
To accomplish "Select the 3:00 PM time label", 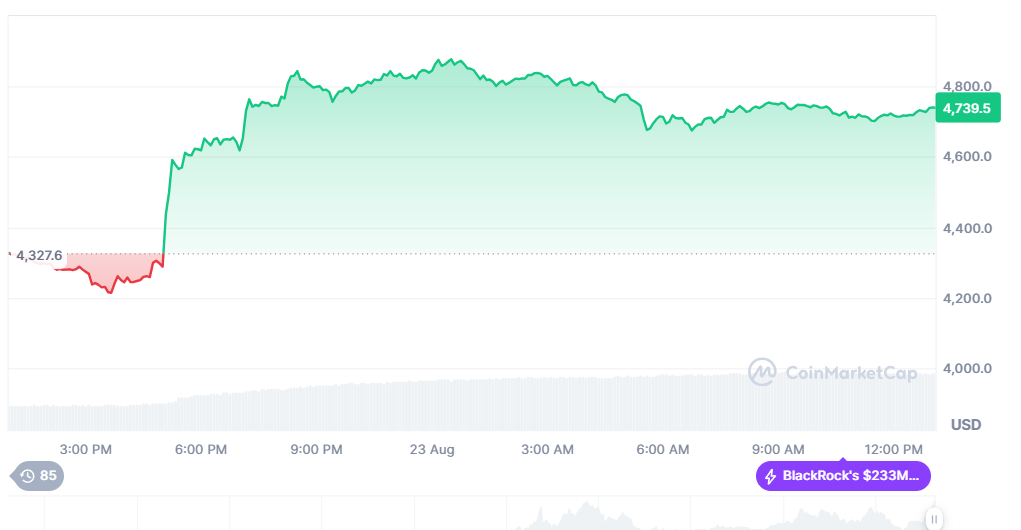I will tap(86, 450).
